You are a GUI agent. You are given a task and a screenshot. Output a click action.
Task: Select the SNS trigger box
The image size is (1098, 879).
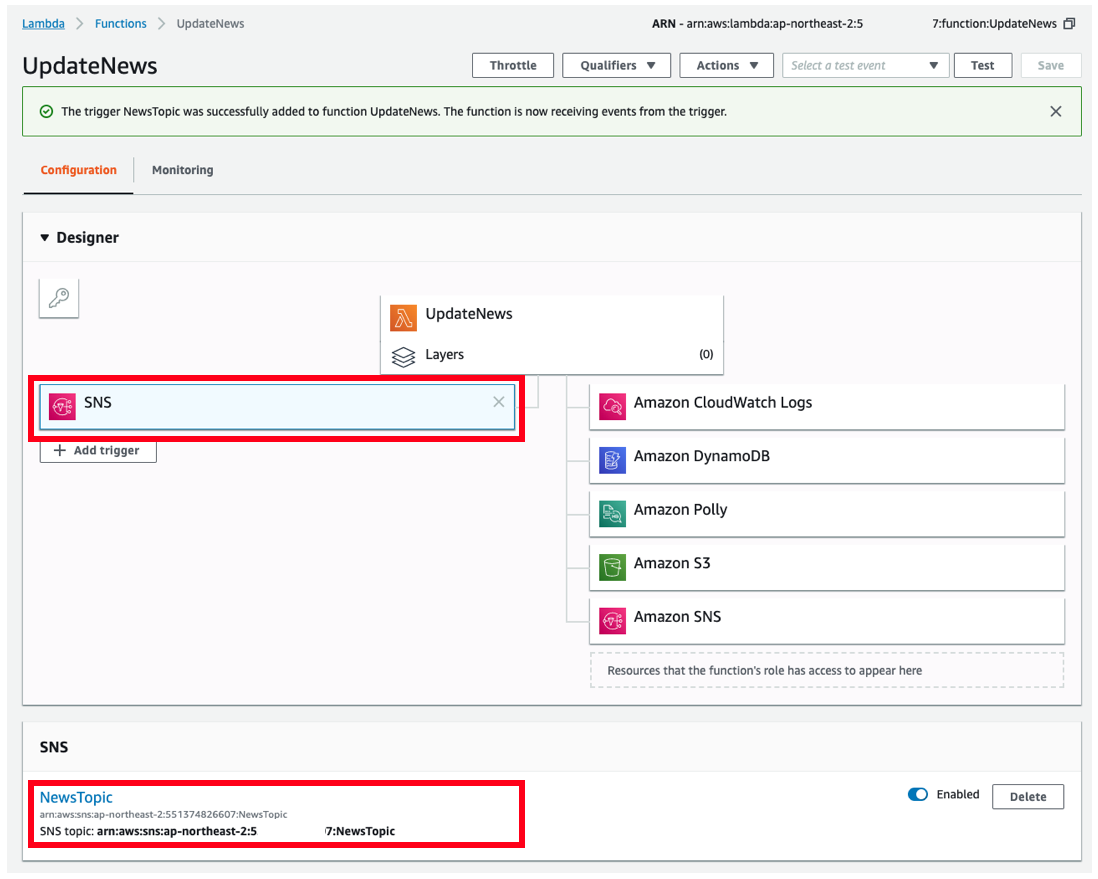[x=277, y=407]
